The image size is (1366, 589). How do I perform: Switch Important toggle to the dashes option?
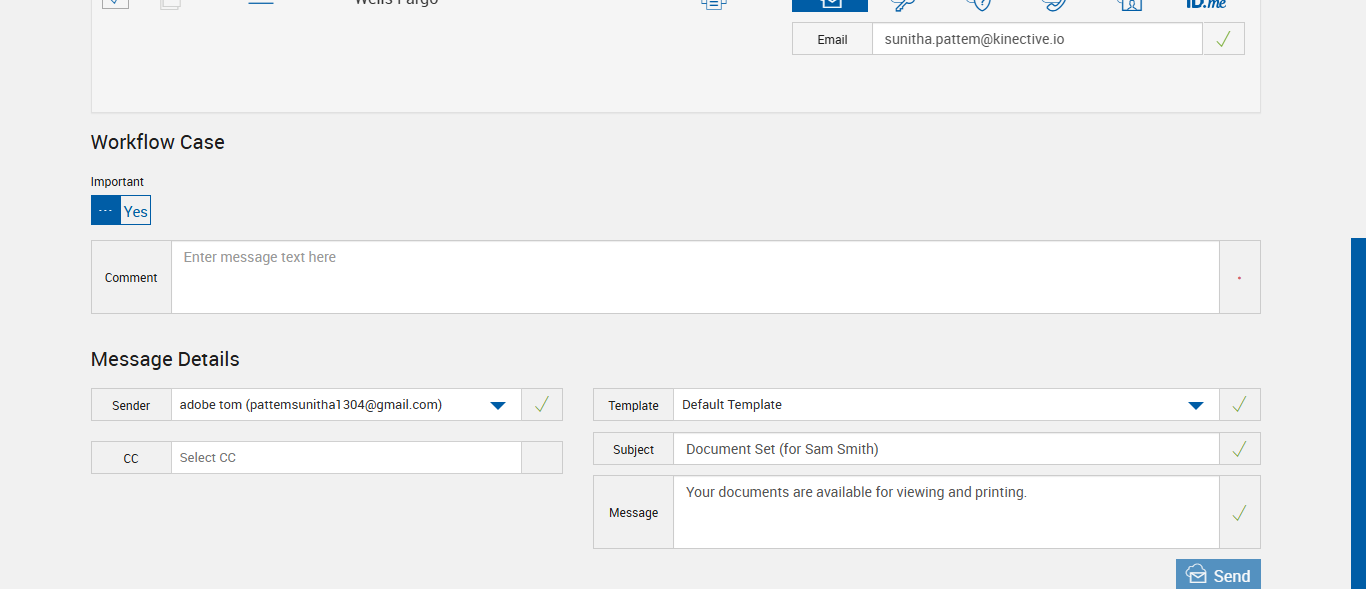point(106,211)
